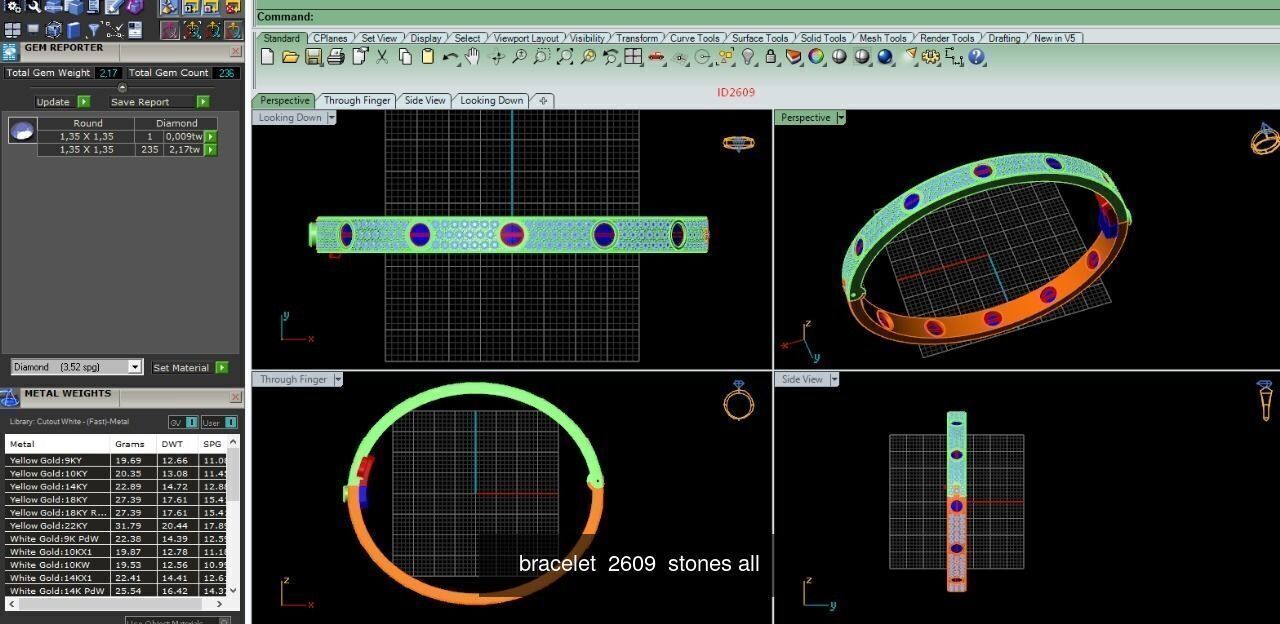Click the blue render sphere icon
The width and height of the screenshot is (1280, 624).
(885, 57)
